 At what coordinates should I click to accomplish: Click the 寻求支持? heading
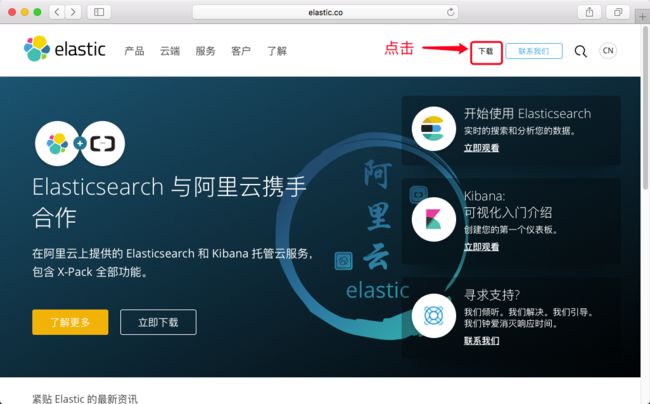click(x=492, y=295)
